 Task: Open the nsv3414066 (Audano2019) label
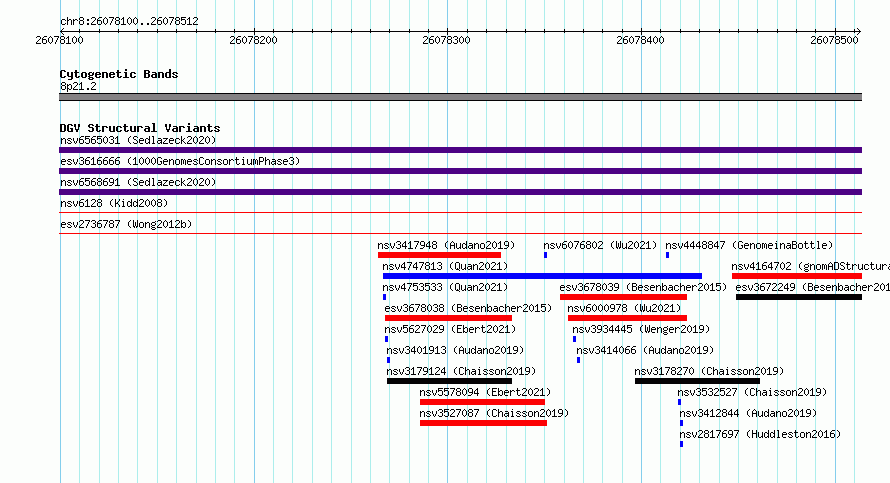(645, 350)
